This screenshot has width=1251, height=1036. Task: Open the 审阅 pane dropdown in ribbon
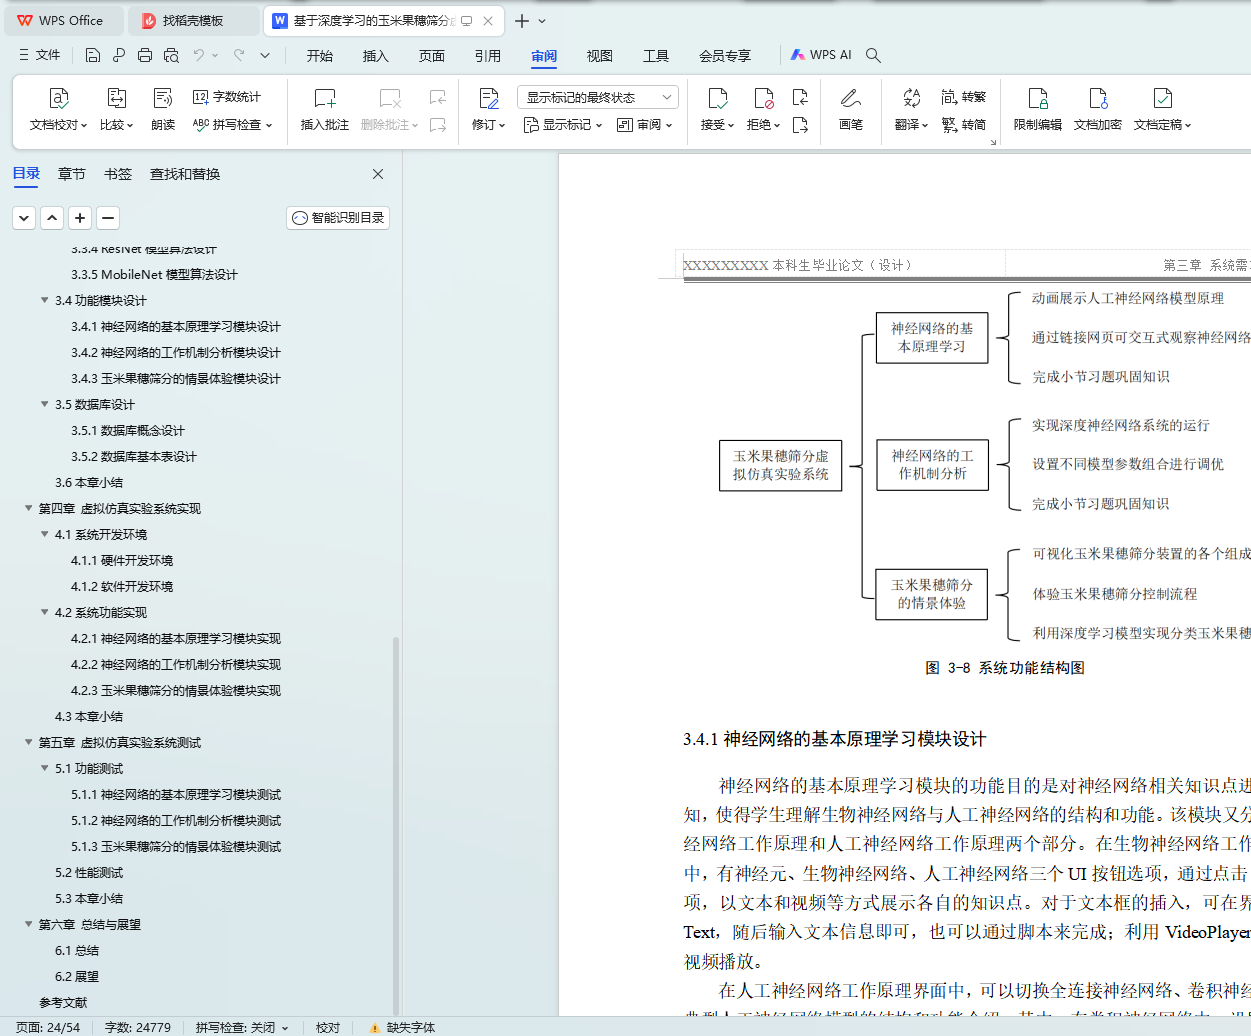pyautogui.click(x=645, y=125)
